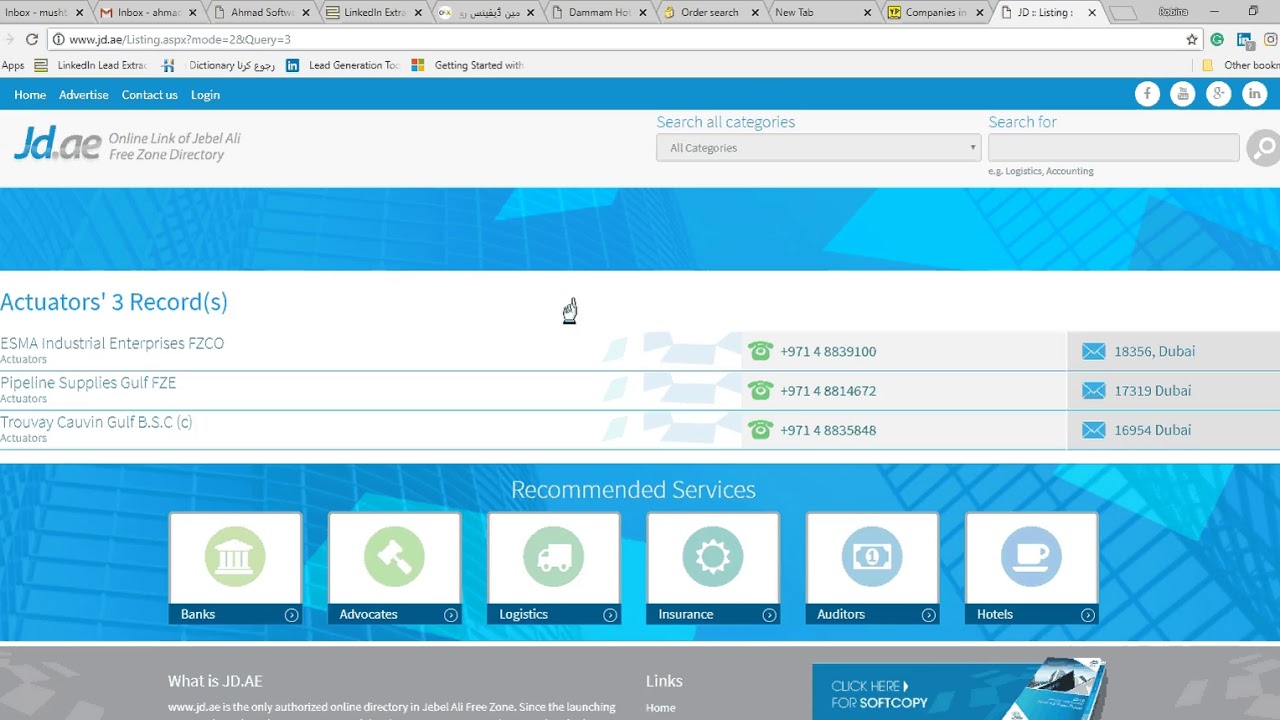Open the Apps bookmarks shortcut
This screenshot has width=1280, height=720.
click(x=13, y=65)
